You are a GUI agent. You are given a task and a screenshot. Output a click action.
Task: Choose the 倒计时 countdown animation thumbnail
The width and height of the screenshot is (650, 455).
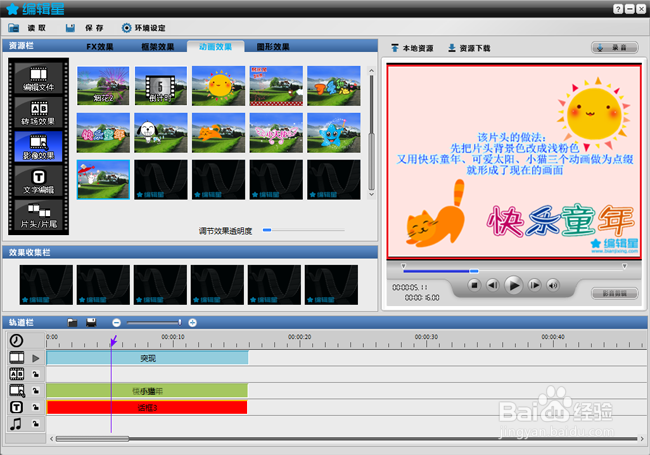pyautogui.click(x=161, y=86)
